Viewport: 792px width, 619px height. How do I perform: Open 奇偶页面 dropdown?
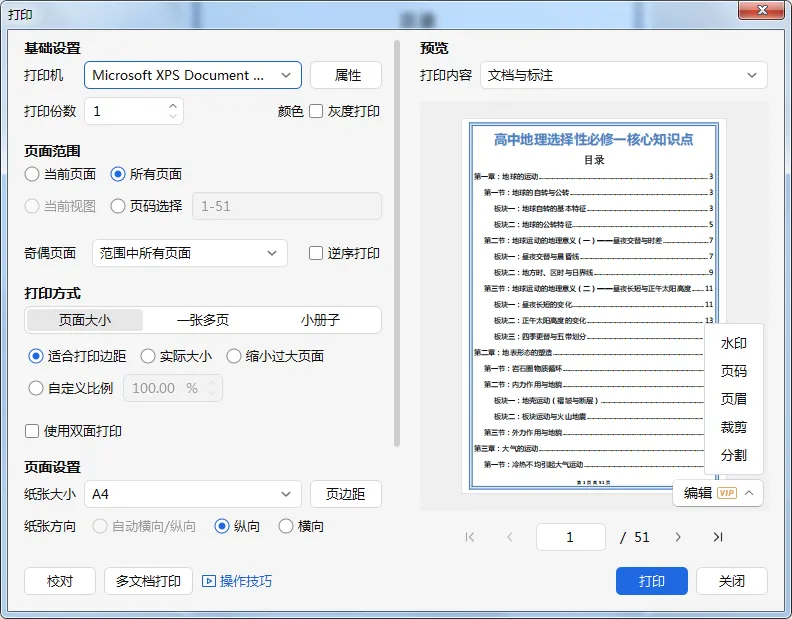click(x=190, y=253)
